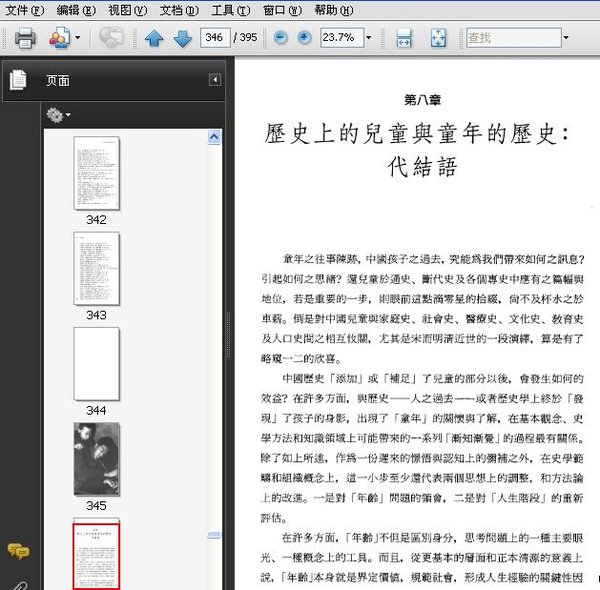The height and width of the screenshot is (590, 600).
Task: Click the zoom in plus button
Action: coord(303,38)
